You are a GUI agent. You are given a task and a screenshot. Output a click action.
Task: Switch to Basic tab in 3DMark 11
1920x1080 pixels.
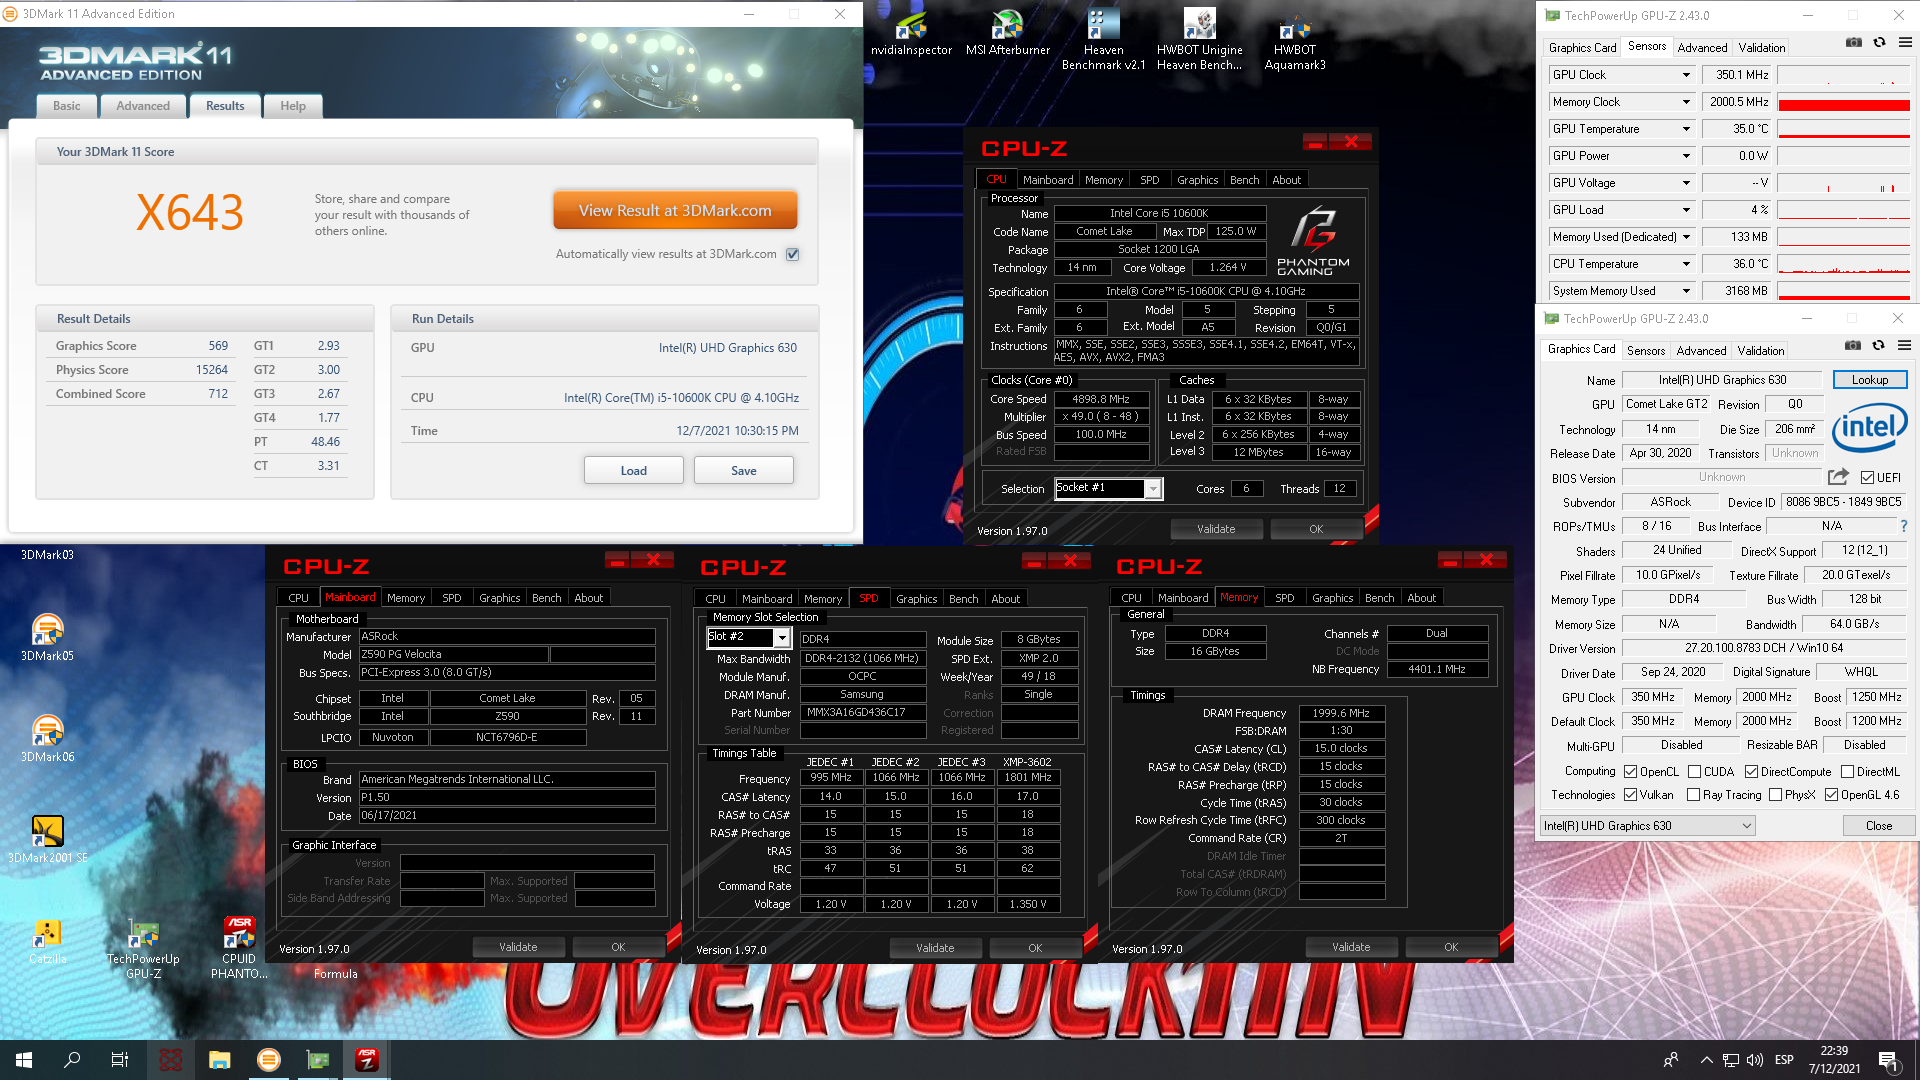tap(67, 106)
